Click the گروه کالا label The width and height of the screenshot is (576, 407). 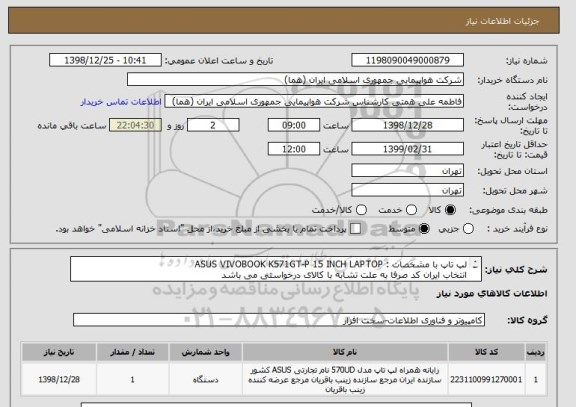(527, 320)
